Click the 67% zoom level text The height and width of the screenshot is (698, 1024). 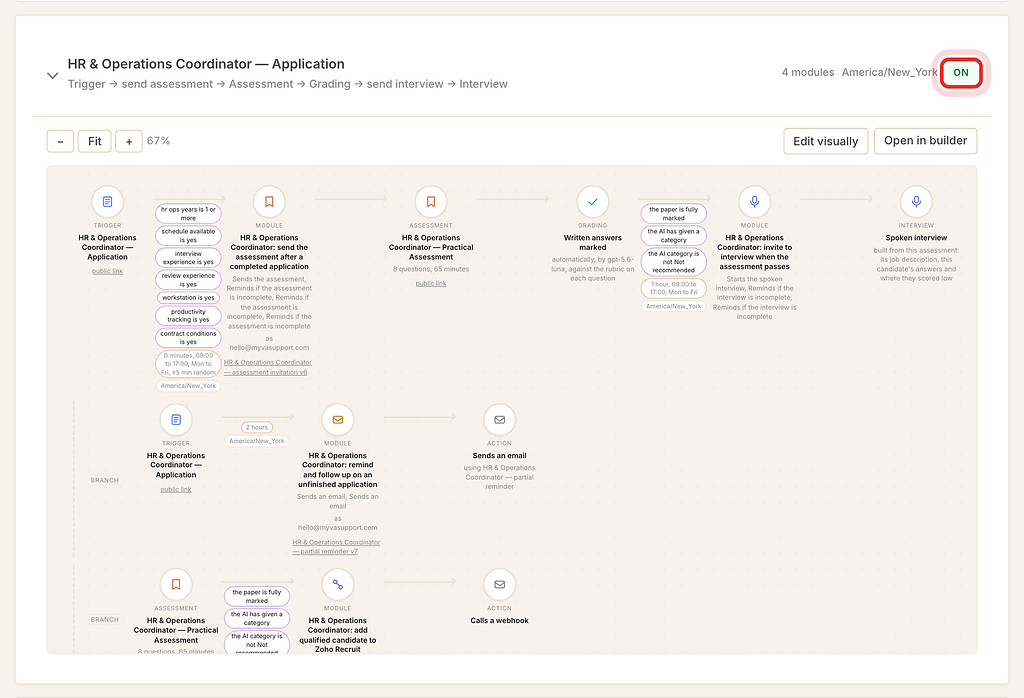(x=158, y=141)
